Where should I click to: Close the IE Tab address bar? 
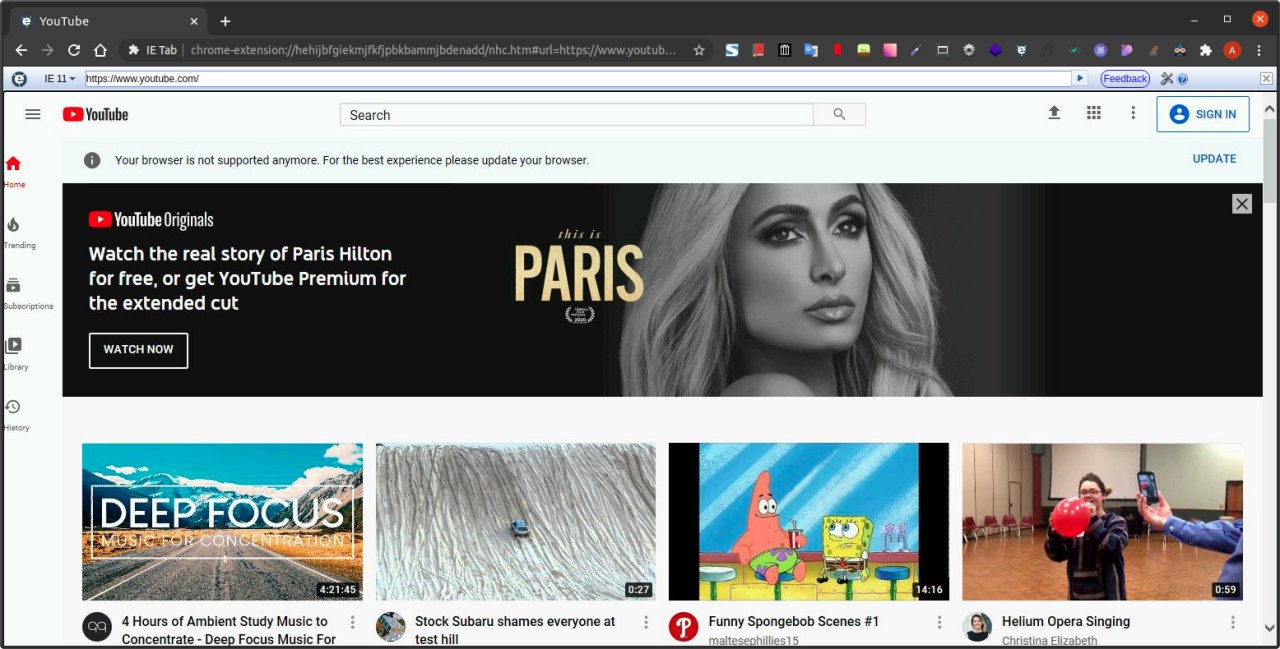point(1266,78)
